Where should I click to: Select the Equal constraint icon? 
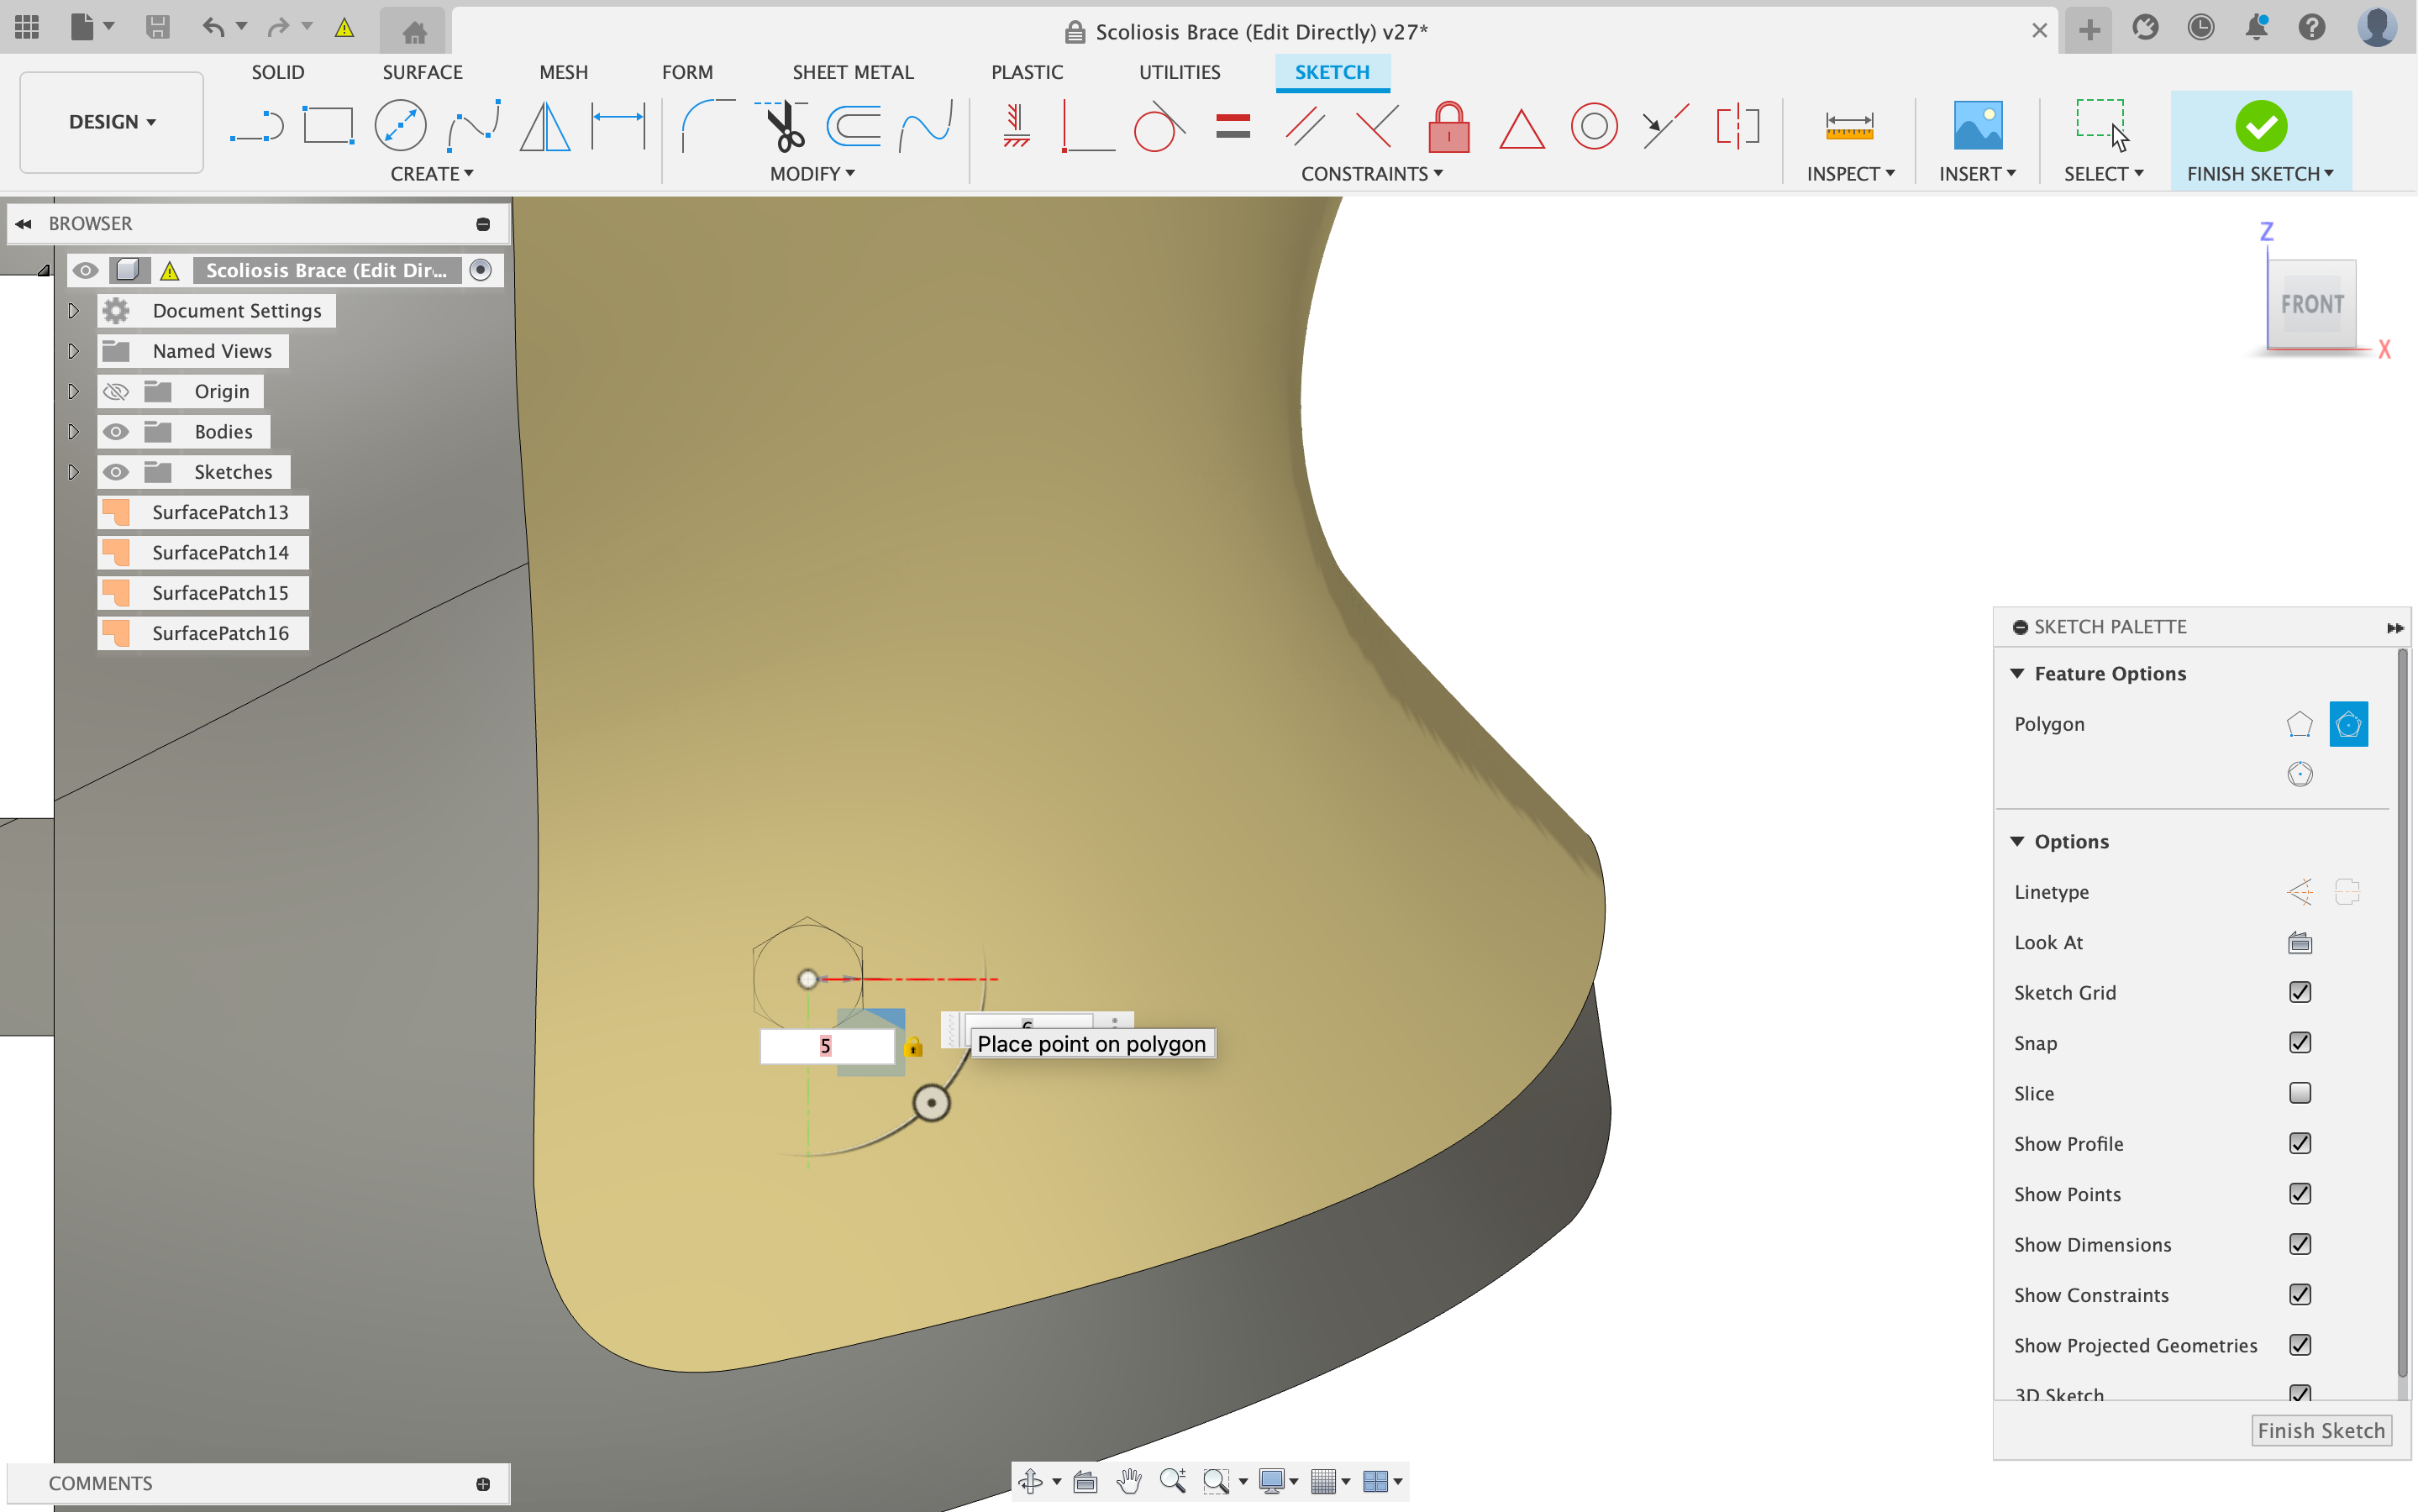[x=1233, y=127]
